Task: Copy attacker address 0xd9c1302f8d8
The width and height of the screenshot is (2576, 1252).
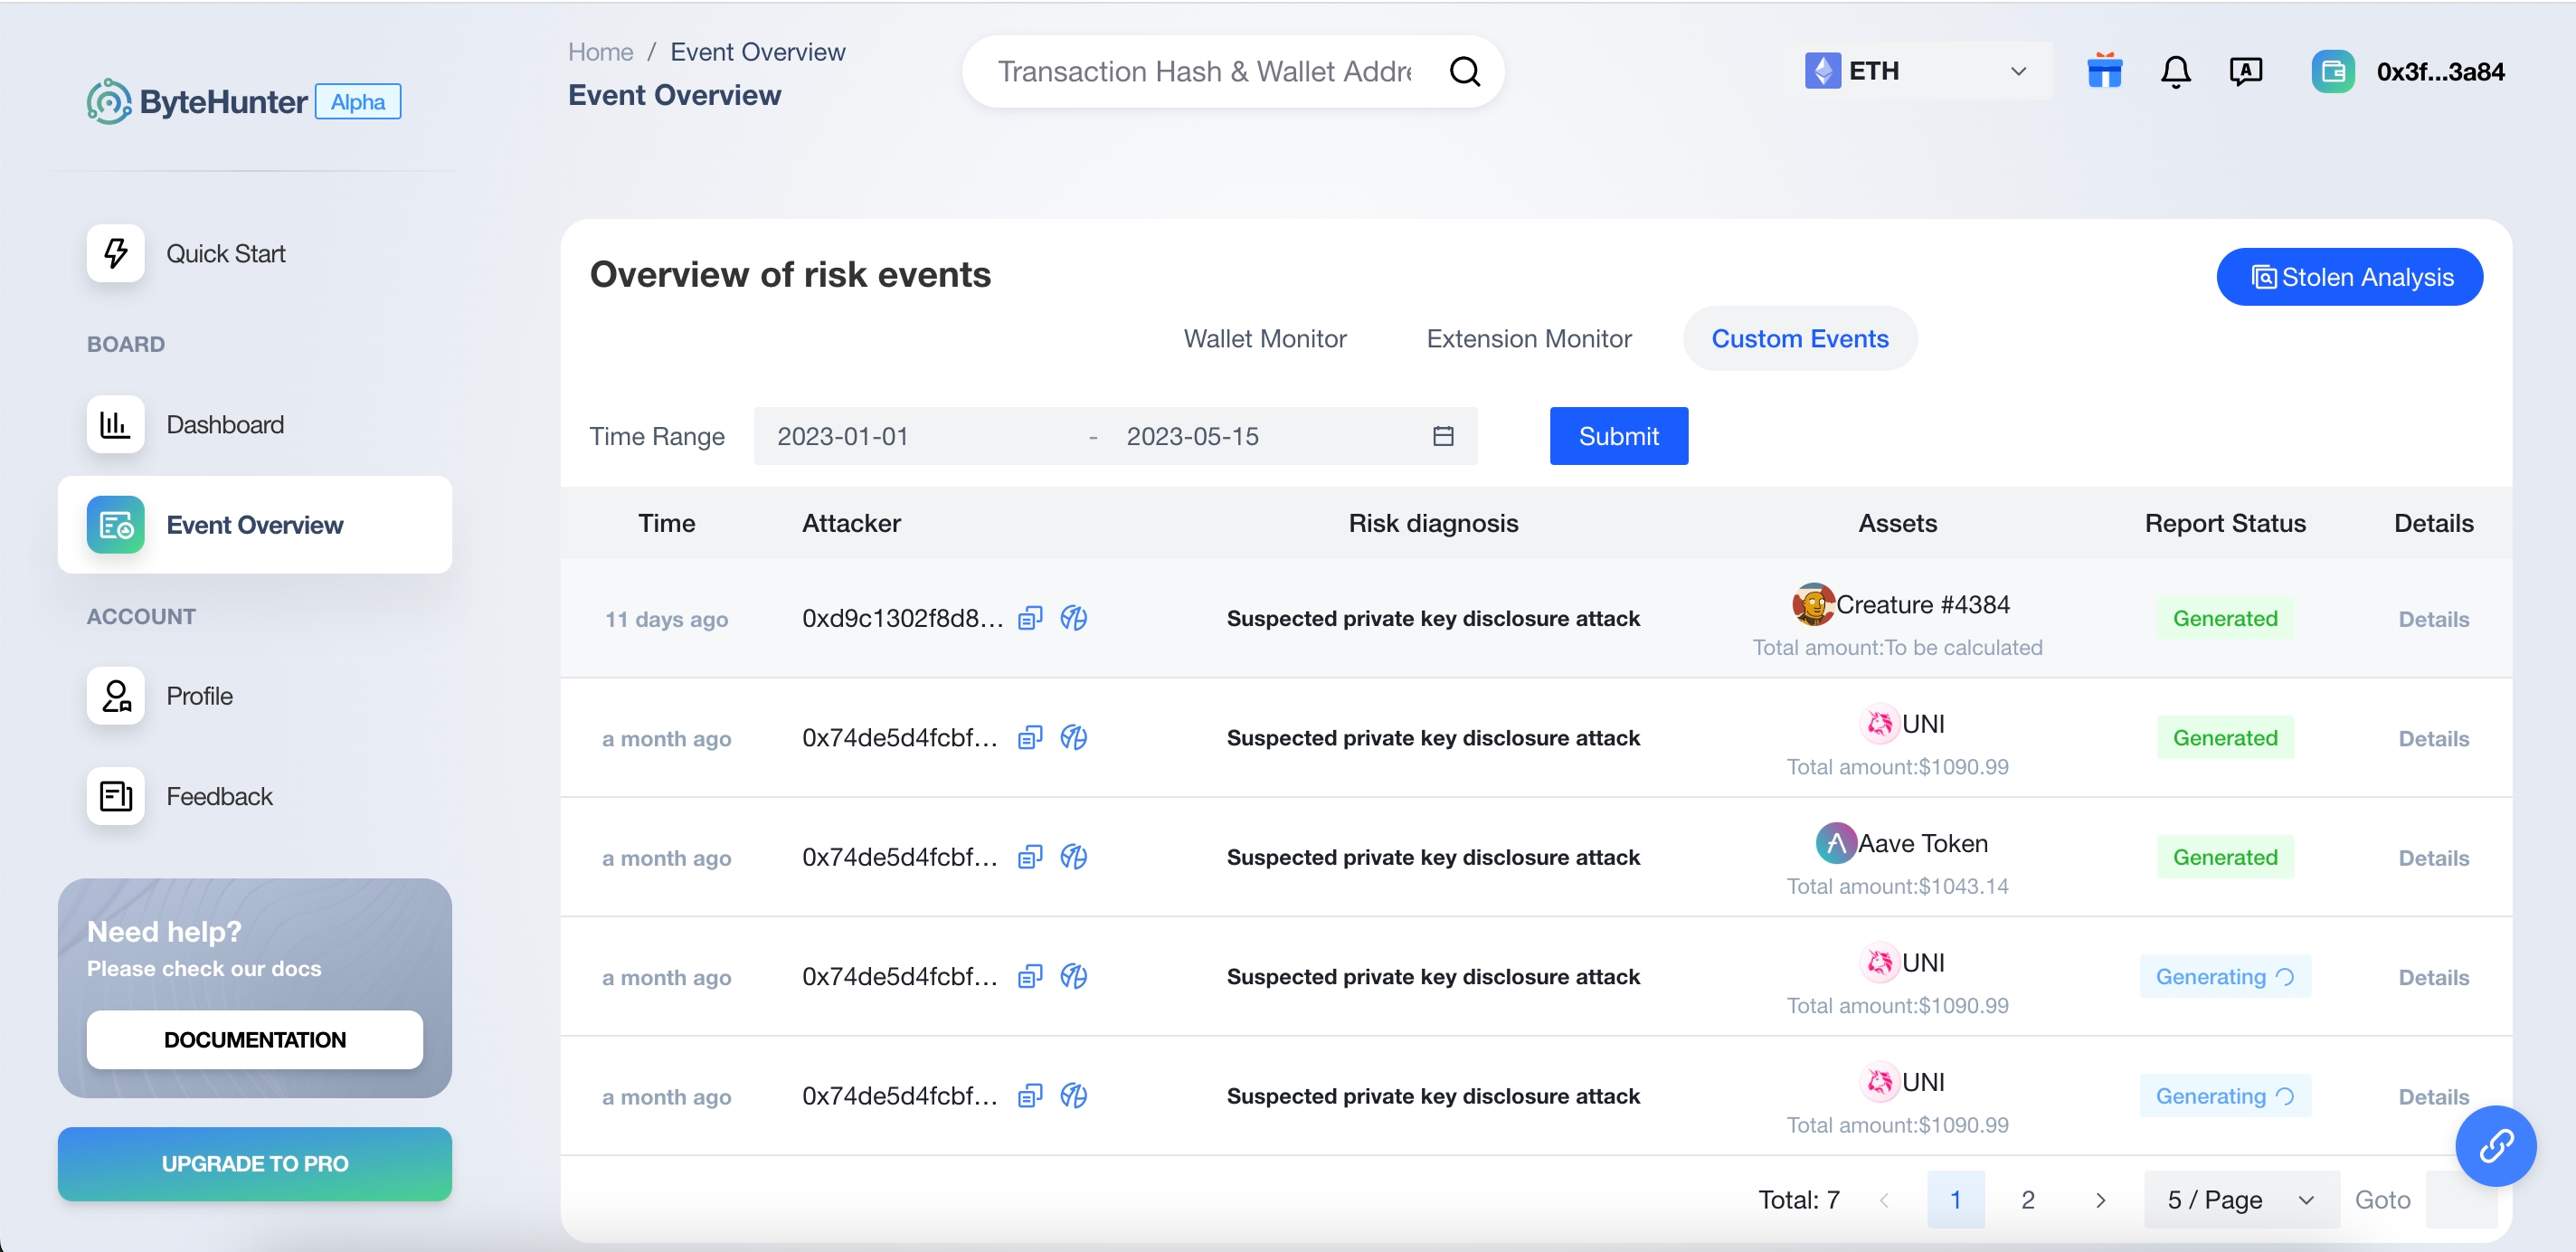Action: [1030, 618]
